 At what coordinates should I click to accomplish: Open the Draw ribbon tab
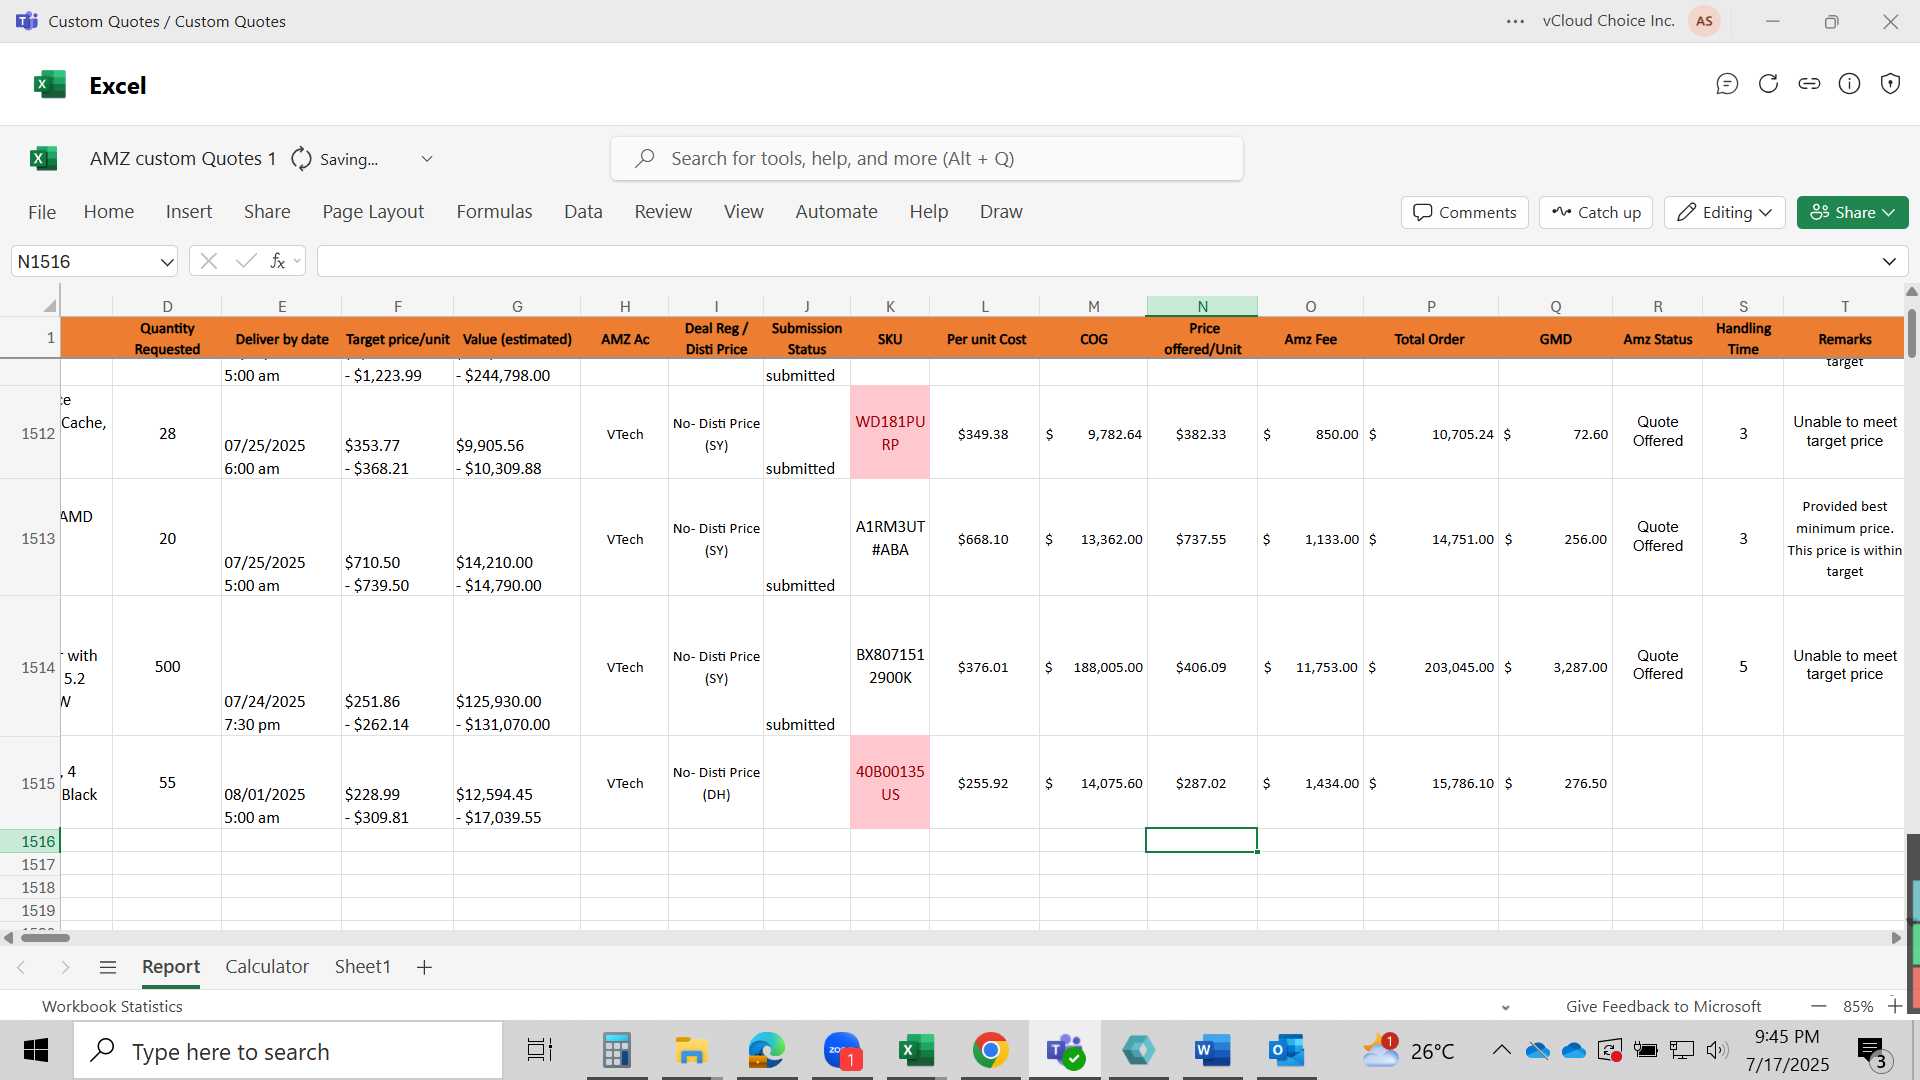click(x=1001, y=212)
